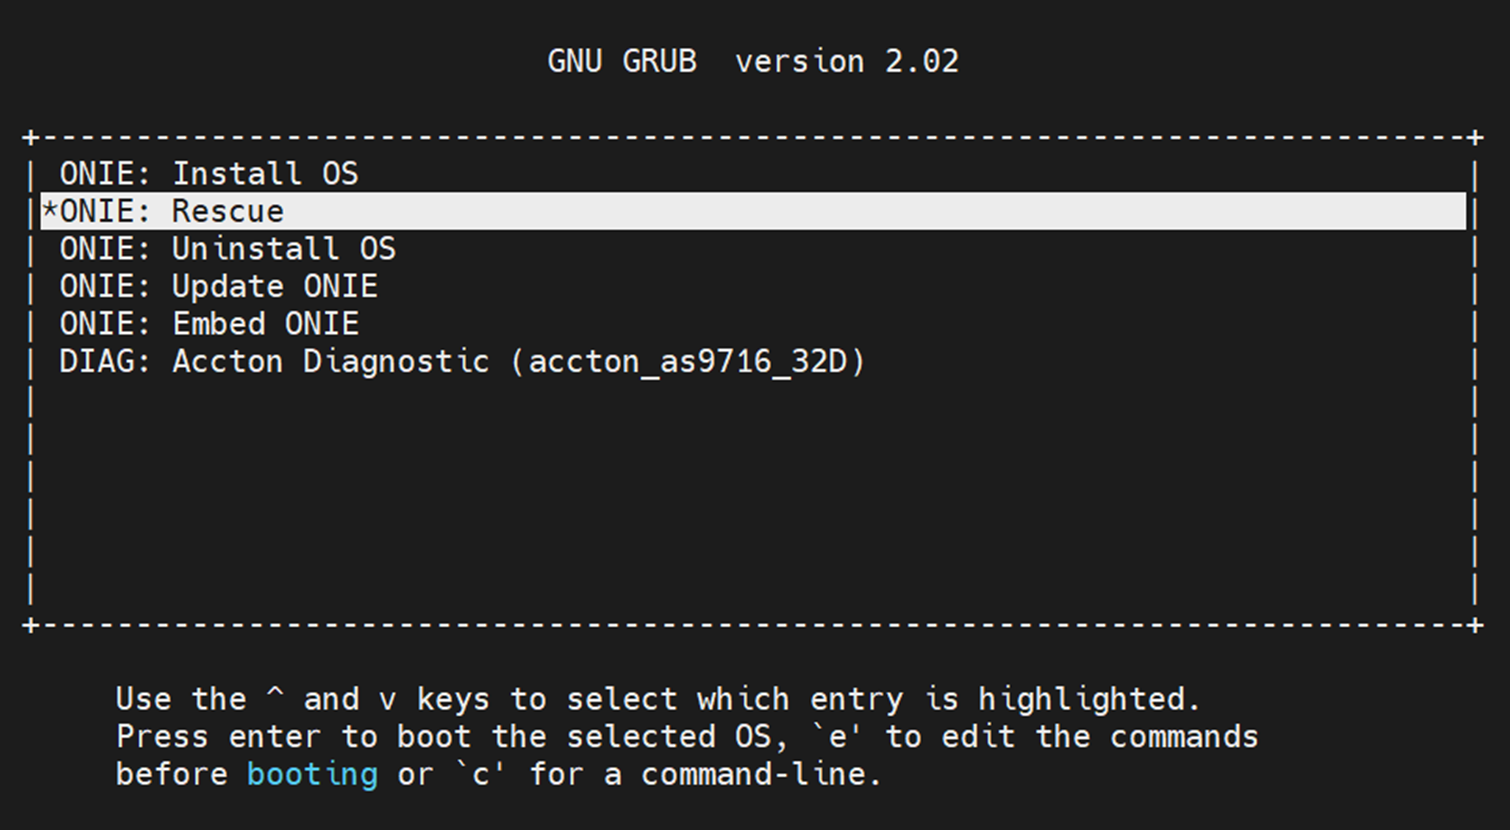Click the asterisk marker beside ONIE: Rescue
Viewport: 1510px width, 830px height.
(50, 211)
